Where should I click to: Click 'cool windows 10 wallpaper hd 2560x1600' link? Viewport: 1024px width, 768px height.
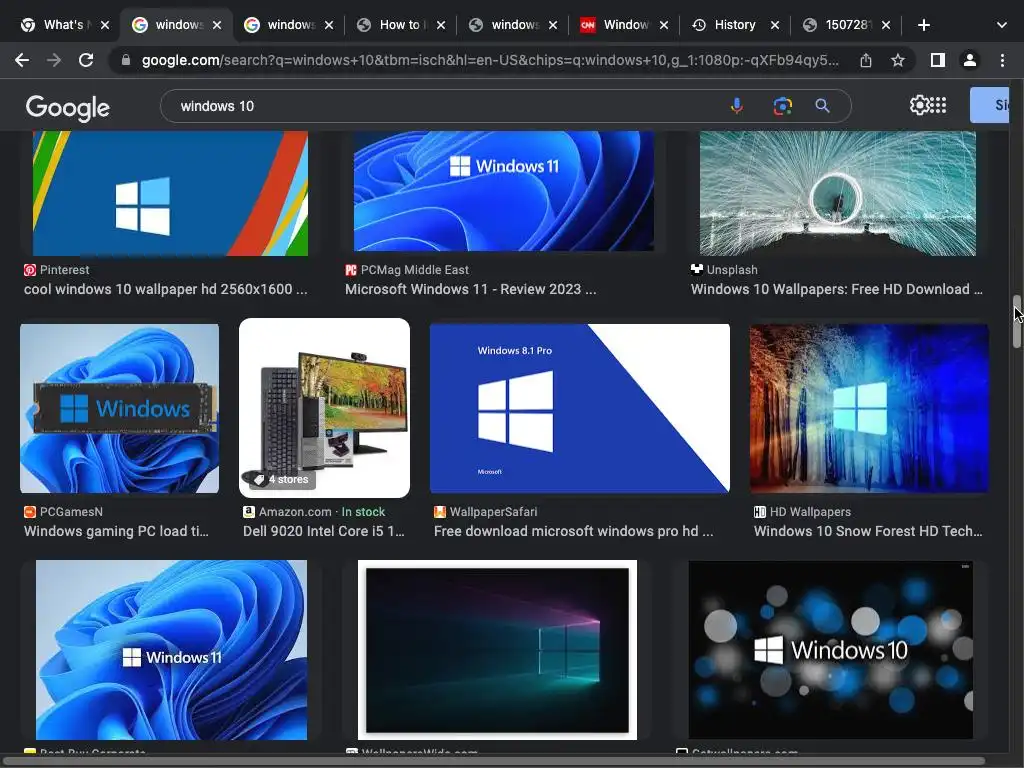pyautogui.click(x=165, y=289)
